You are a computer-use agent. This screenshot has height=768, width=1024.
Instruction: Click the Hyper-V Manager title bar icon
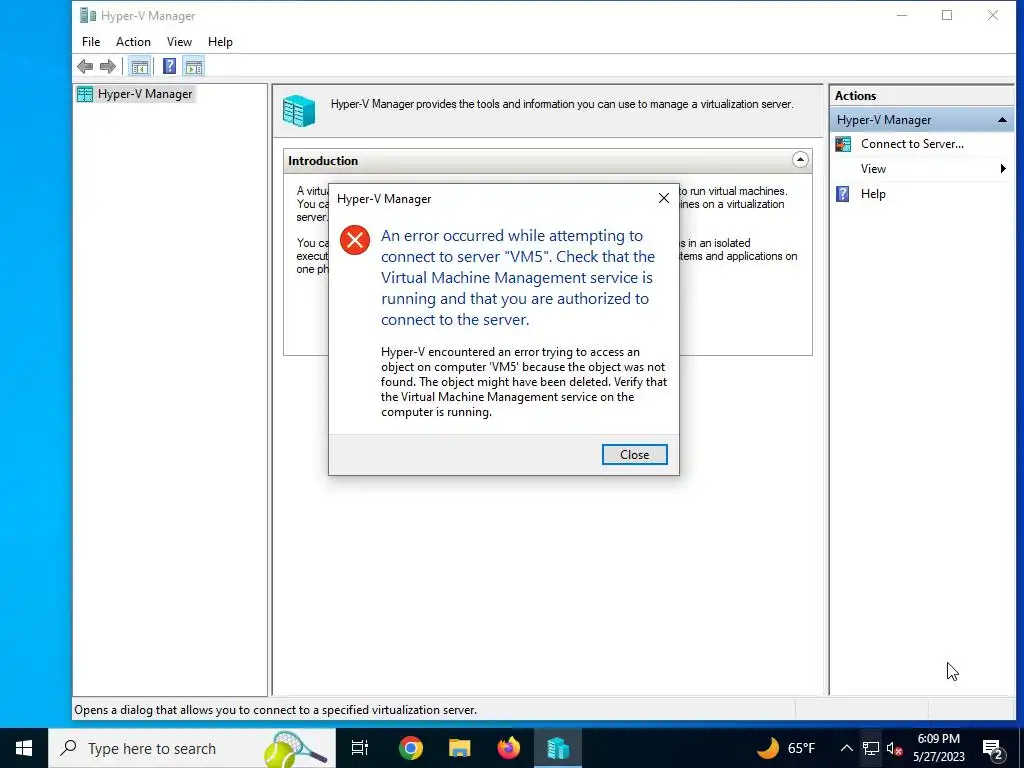(x=88, y=15)
